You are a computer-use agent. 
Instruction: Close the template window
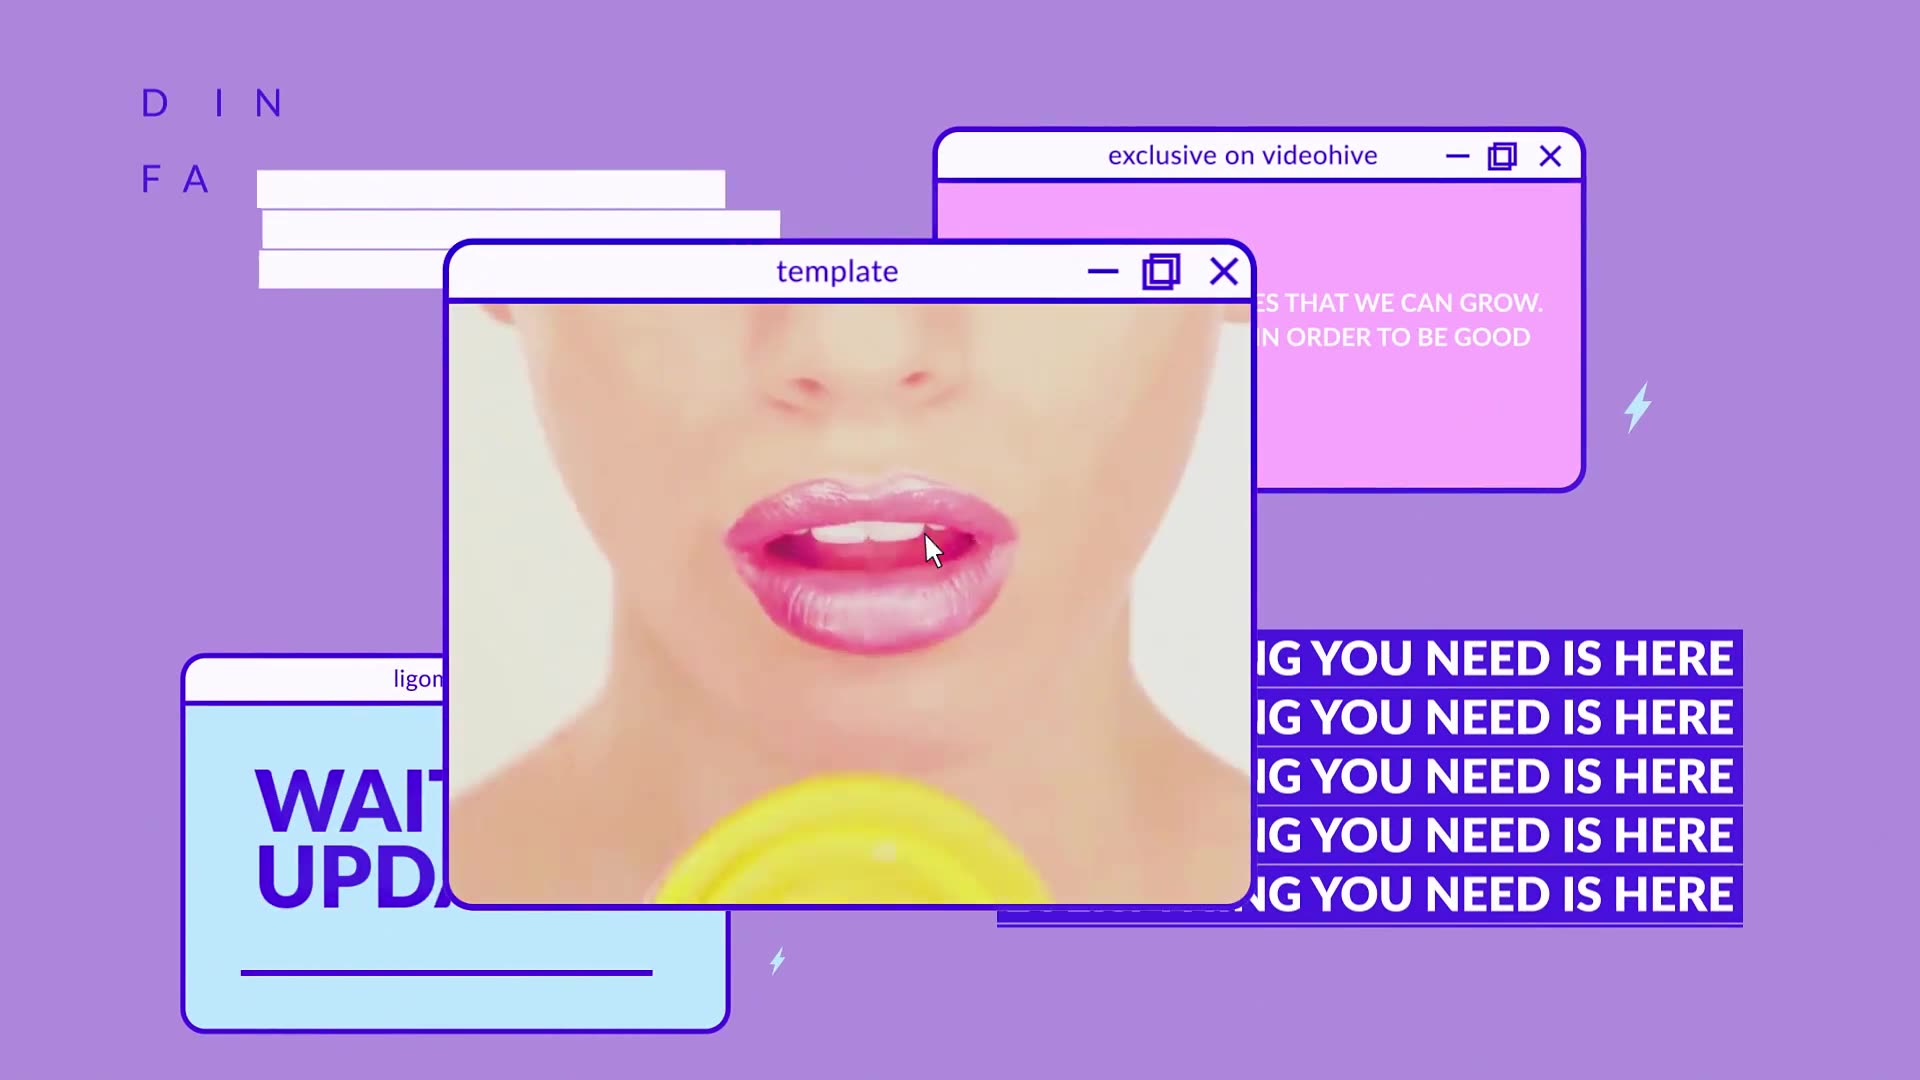pyautogui.click(x=1221, y=273)
